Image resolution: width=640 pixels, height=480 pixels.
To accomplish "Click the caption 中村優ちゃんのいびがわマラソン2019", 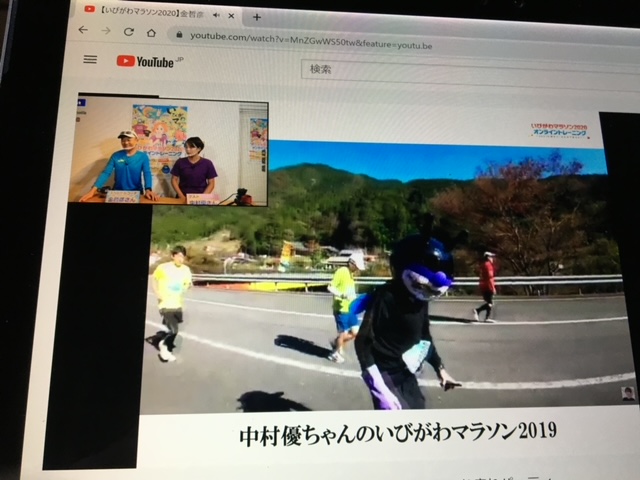I will (x=398, y=433).
